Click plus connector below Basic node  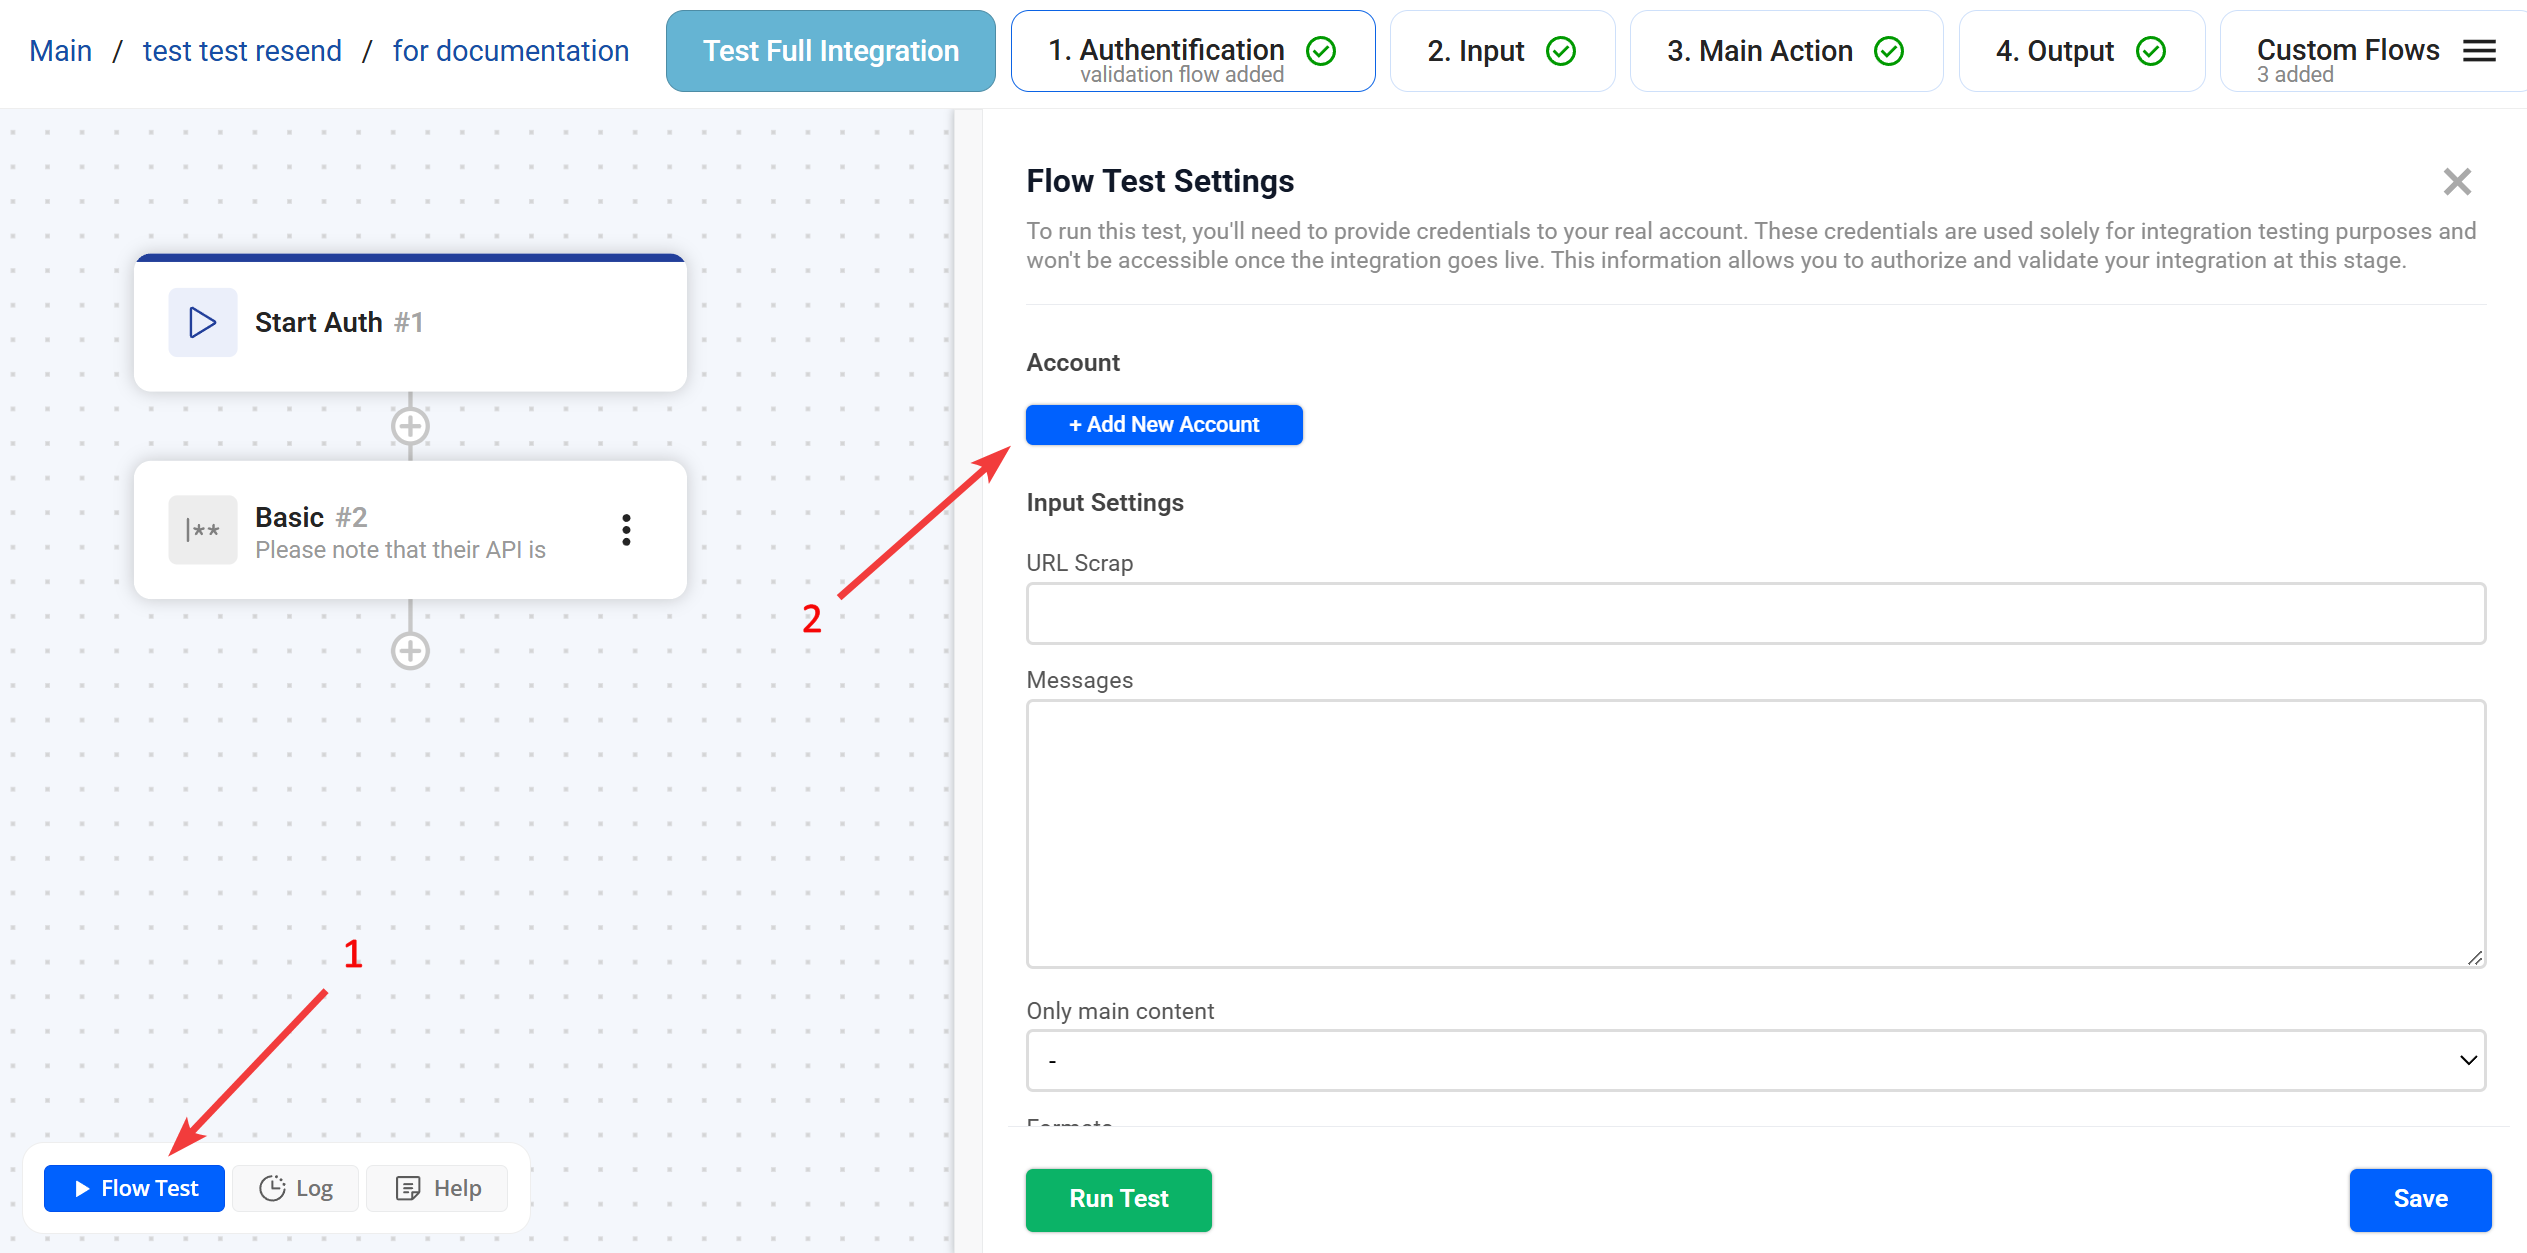[x=410, y=651]
